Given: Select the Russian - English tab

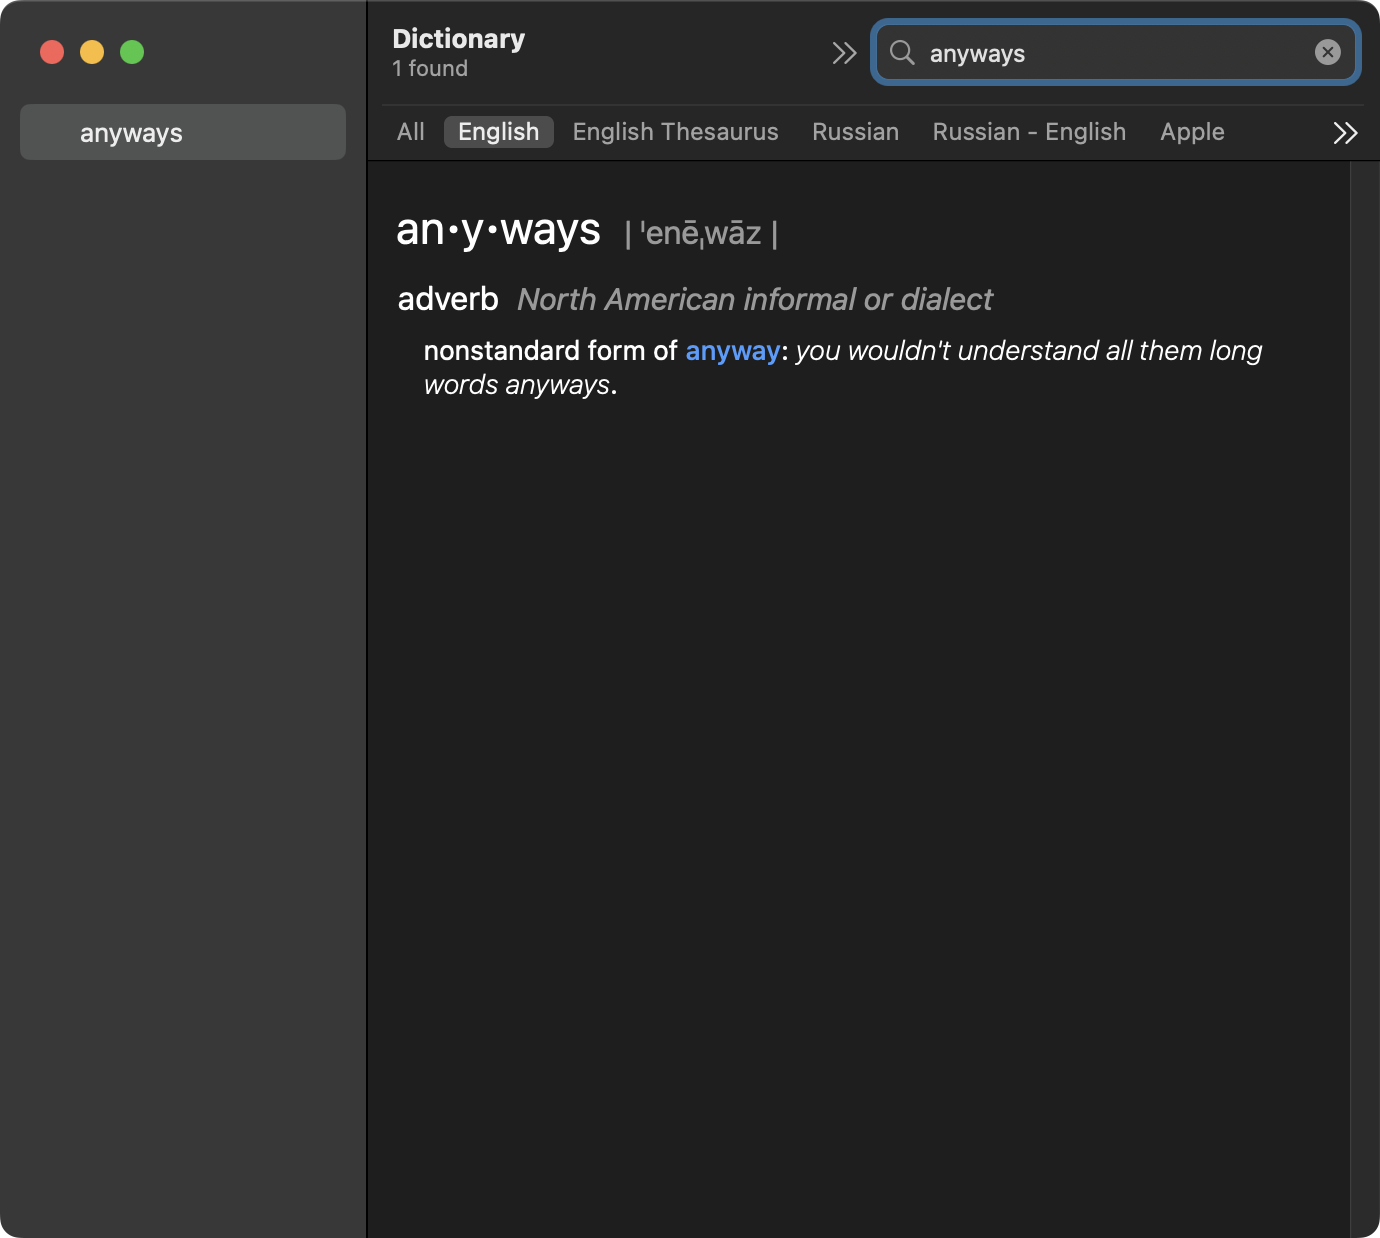Looking at the screenshot, I should pyautogui.click(x=1029, y=132).
